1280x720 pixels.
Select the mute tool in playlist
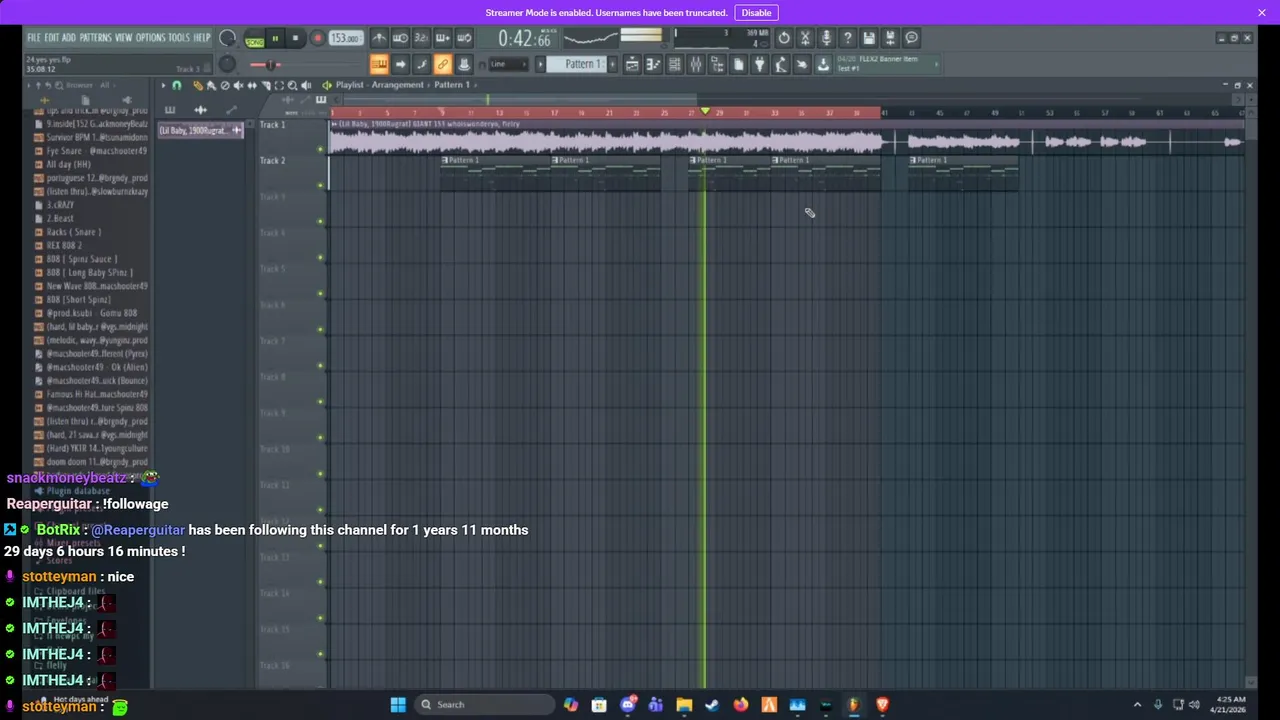[x=238, y=85]
